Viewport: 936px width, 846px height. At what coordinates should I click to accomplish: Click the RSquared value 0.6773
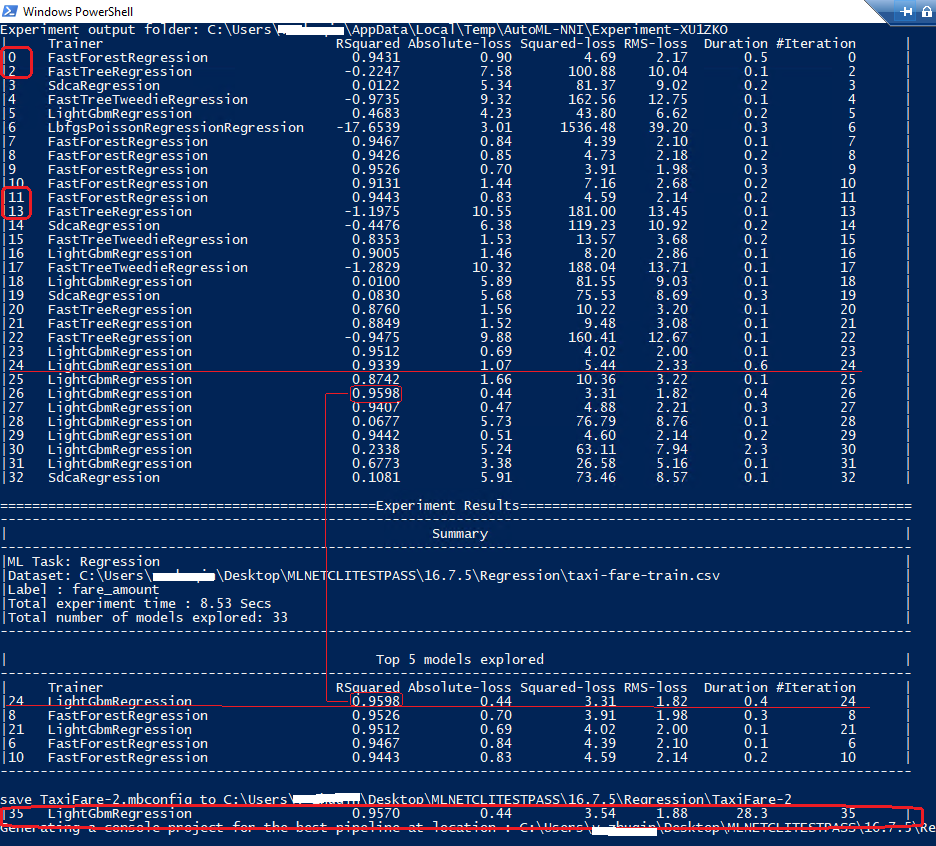(375, 464)
